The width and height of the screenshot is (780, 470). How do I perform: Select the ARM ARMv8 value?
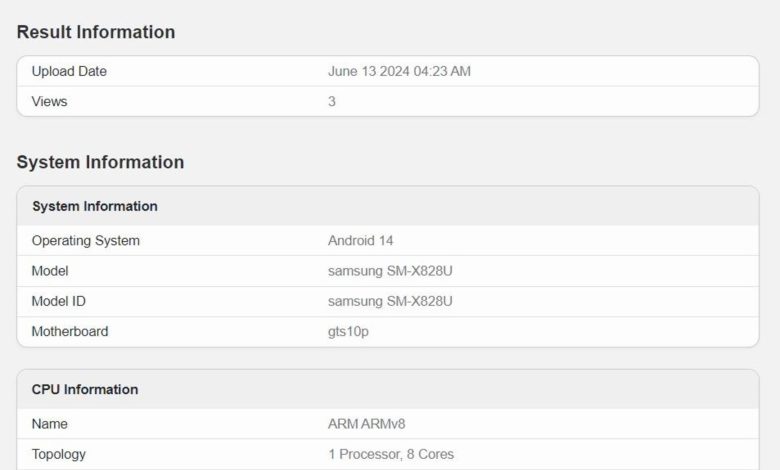(x=367, y=424)
